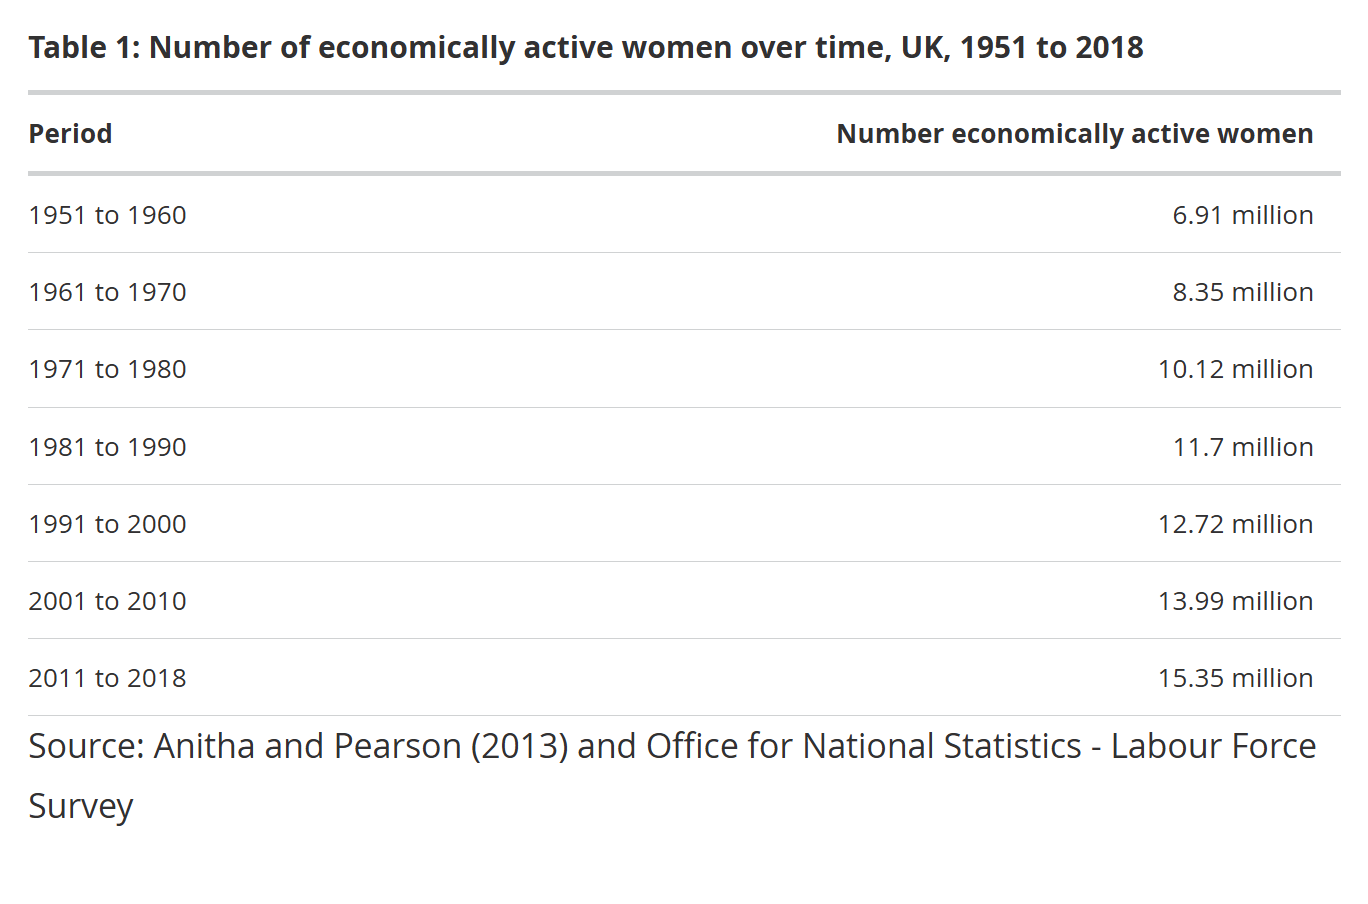The height and width of the screenshot is (904, 1368).
Task: Select the 2001 to 2010 row label
Action: [x=107, y=601]
